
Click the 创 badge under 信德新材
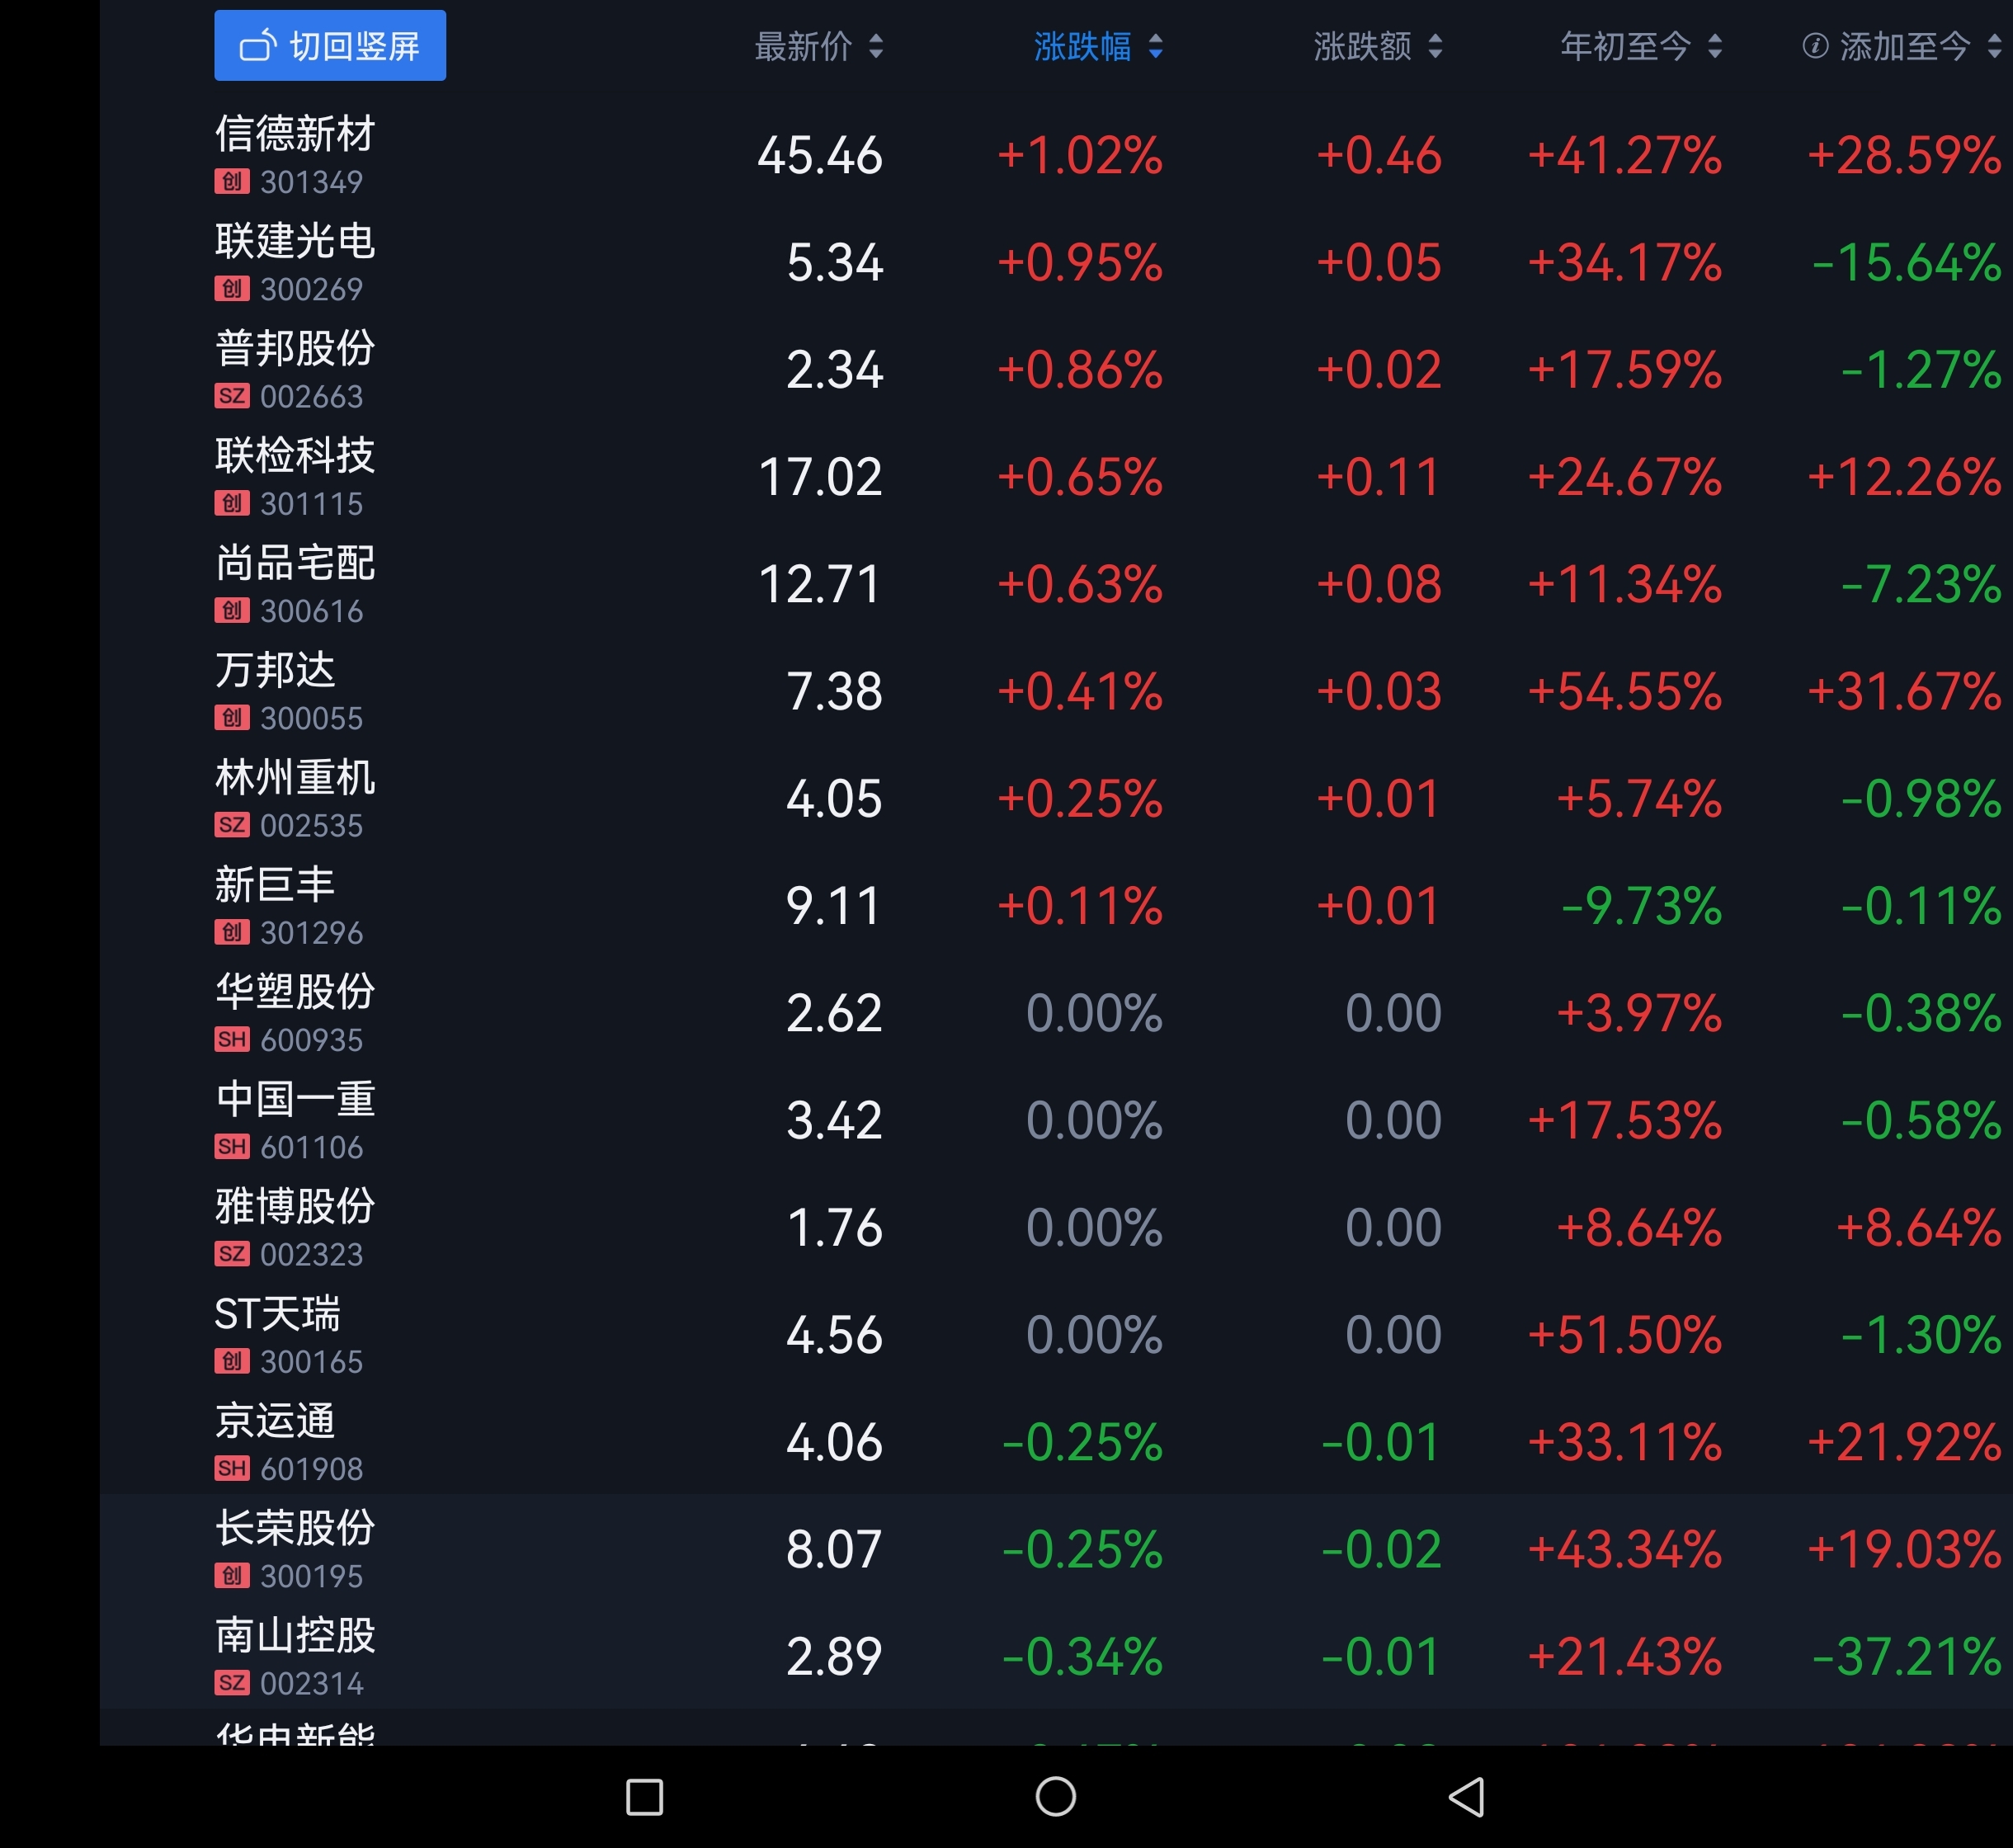(231, 182)
